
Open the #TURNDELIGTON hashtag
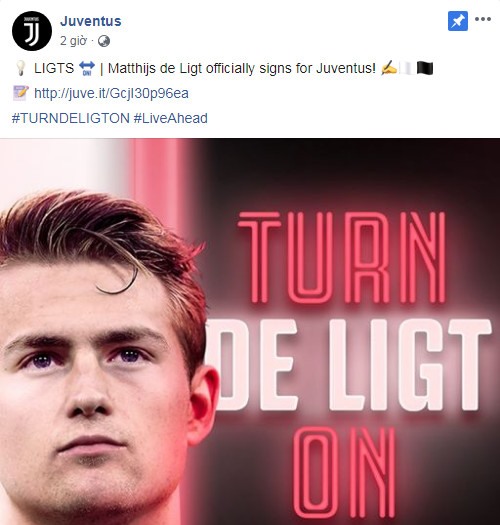pyautogui.click(x=71, y=118)
